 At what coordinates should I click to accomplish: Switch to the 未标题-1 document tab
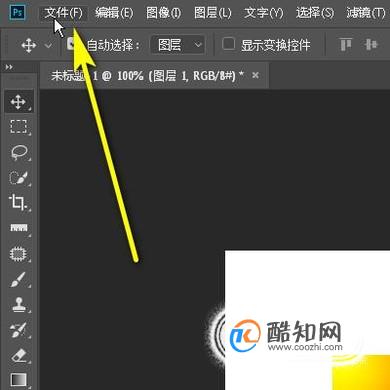(147, 76)
